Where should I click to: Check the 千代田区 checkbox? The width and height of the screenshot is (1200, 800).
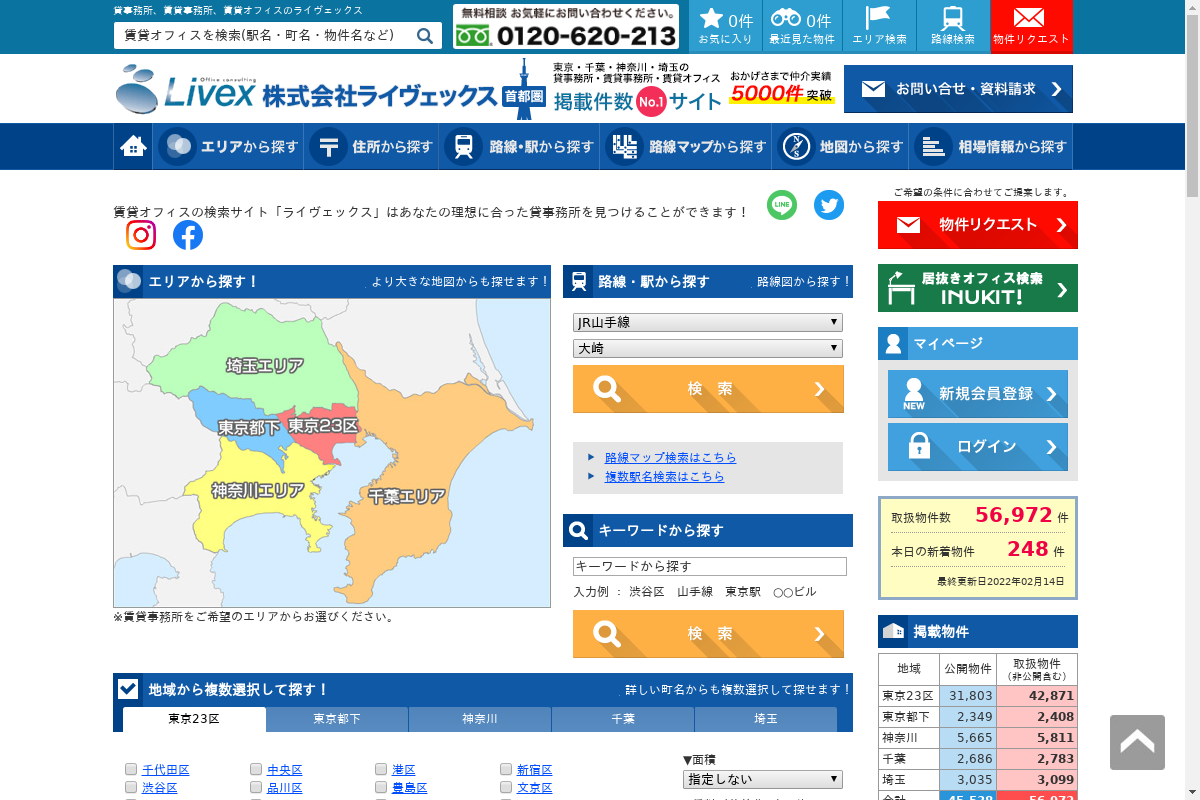131,769
